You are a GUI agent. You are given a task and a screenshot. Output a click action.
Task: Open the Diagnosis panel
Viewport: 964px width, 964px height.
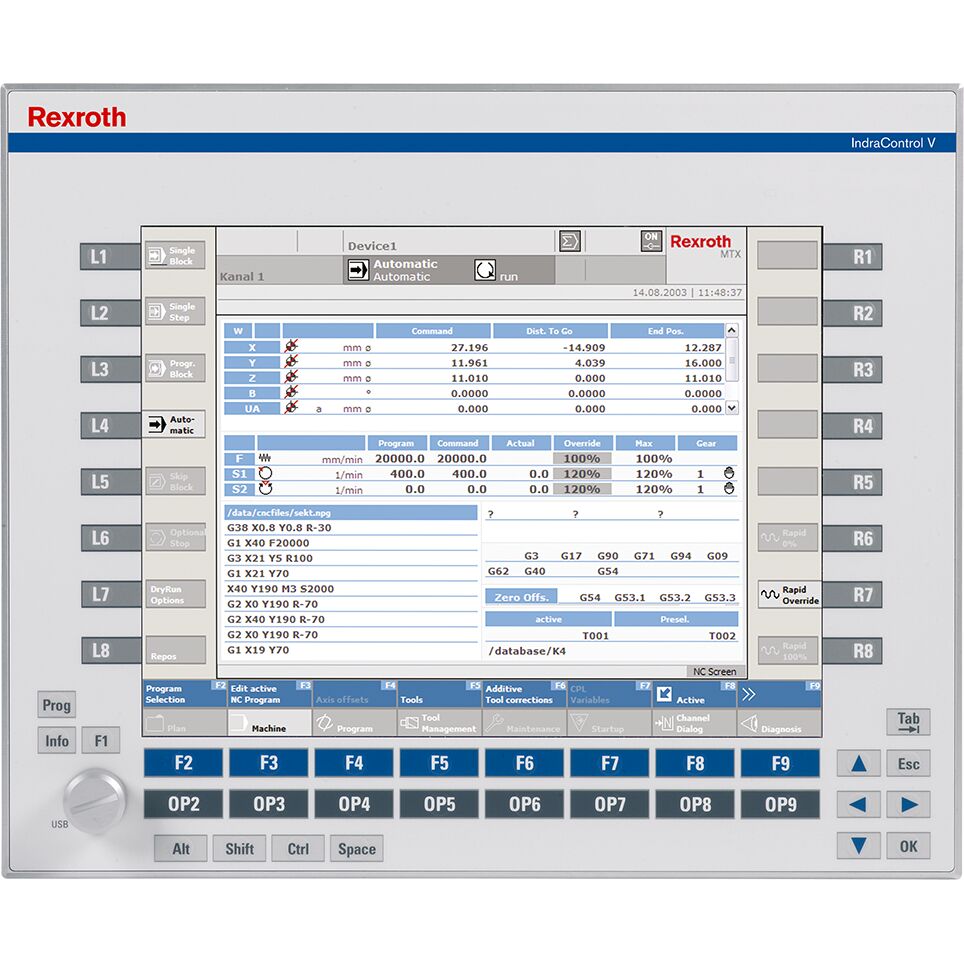click(x=779, y=723)
